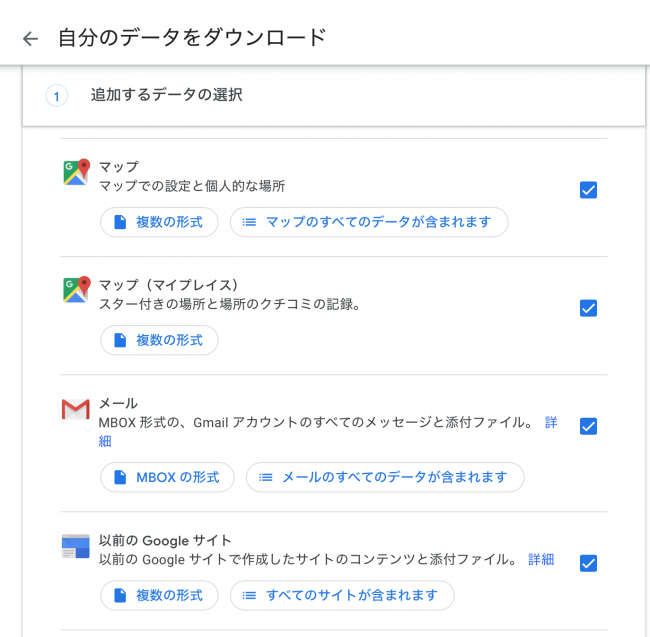Uncheck the マップ data checkbox
The image size is (650, 637).
tap(588, 190)
